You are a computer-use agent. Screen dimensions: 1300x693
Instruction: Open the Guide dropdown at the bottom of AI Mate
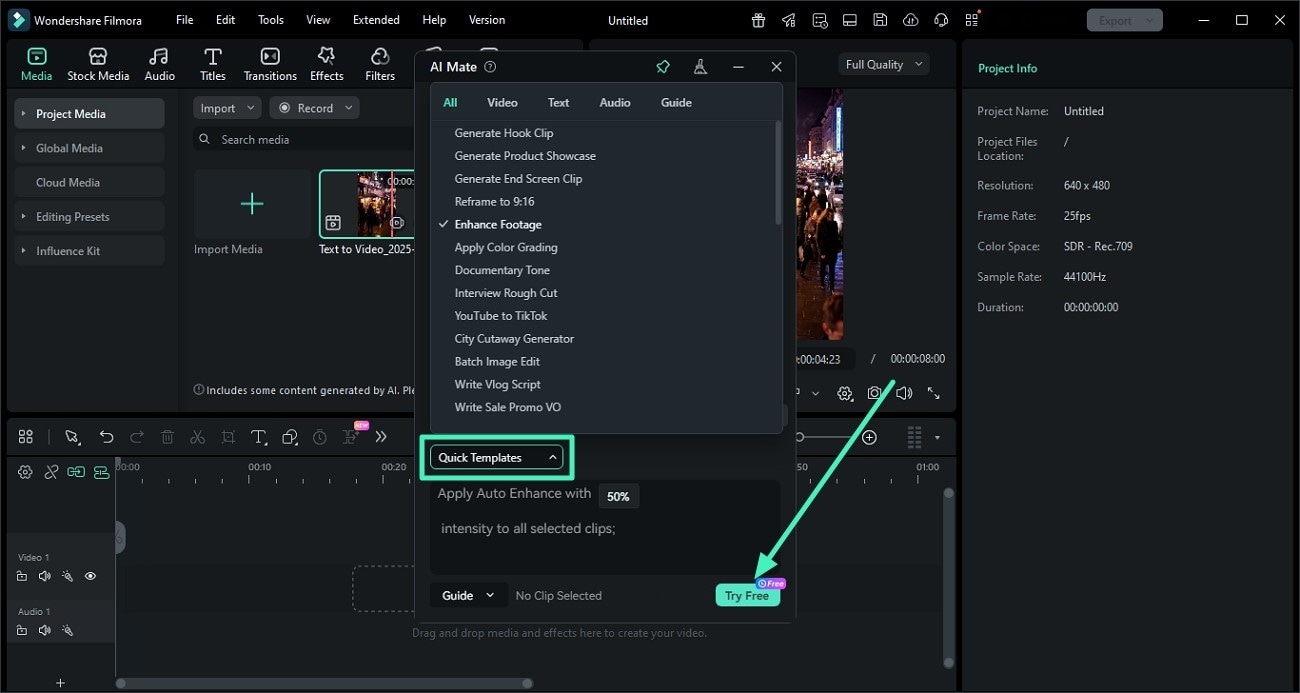[x=469, y=595]
